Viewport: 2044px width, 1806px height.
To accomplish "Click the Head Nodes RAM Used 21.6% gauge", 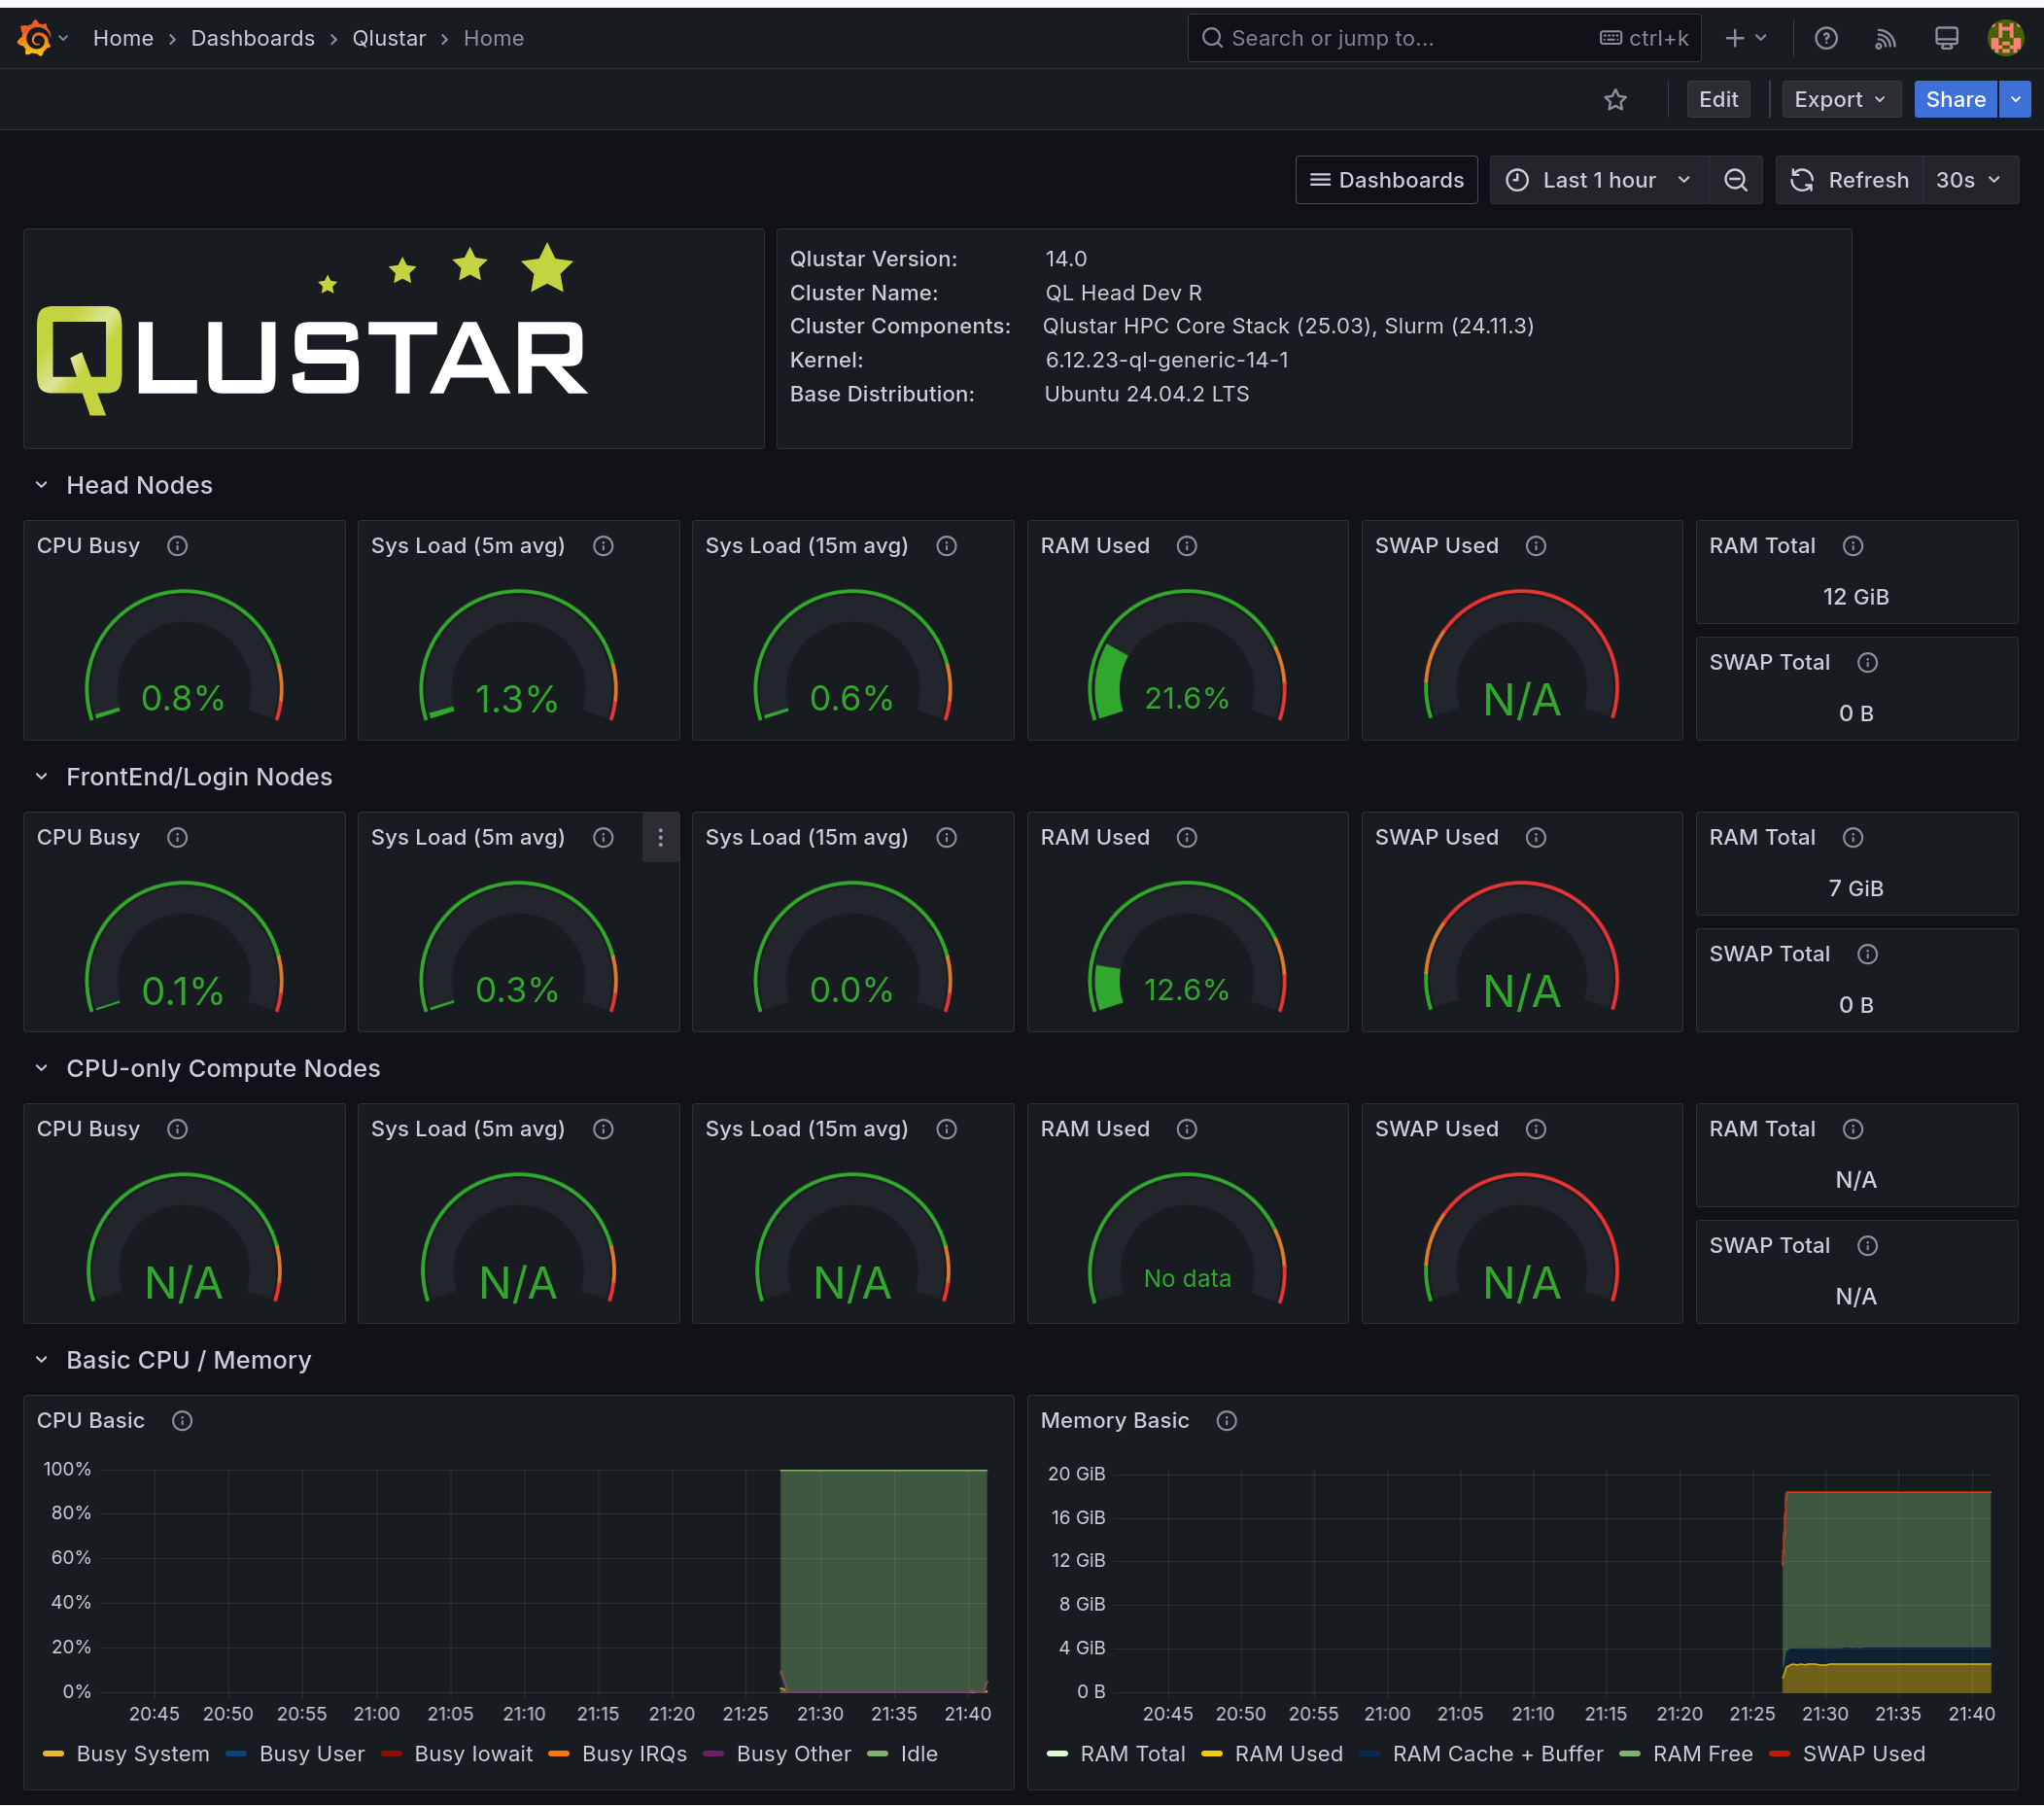I will coord(1187,656).
